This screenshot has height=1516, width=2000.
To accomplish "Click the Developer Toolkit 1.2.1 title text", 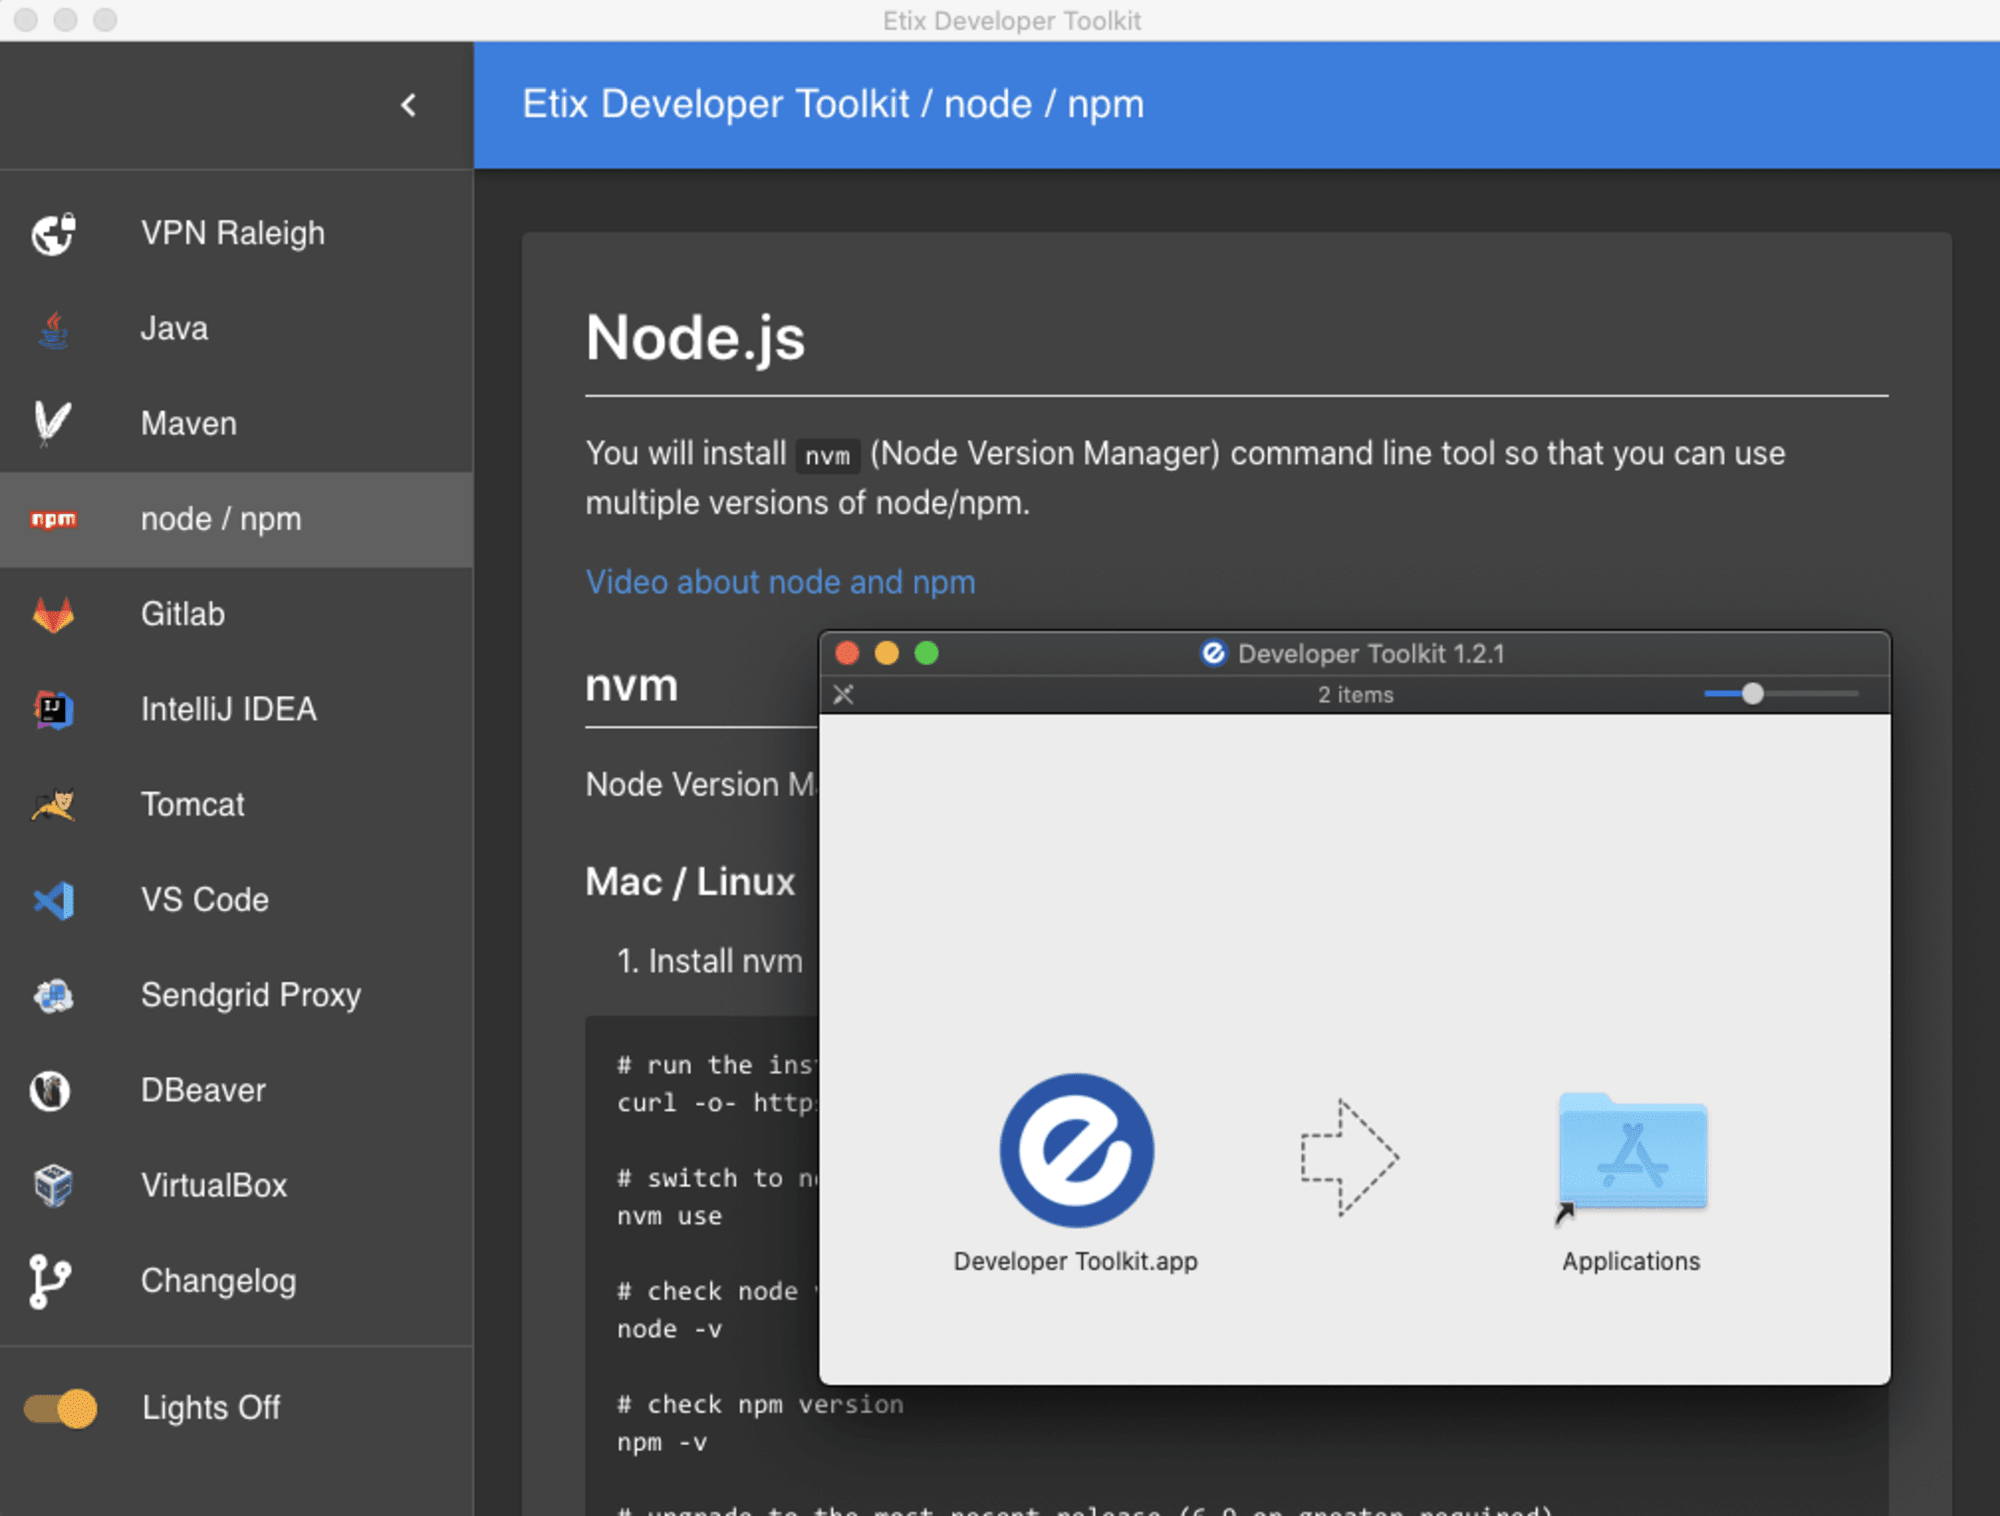I will click(x=1371, y=653).
